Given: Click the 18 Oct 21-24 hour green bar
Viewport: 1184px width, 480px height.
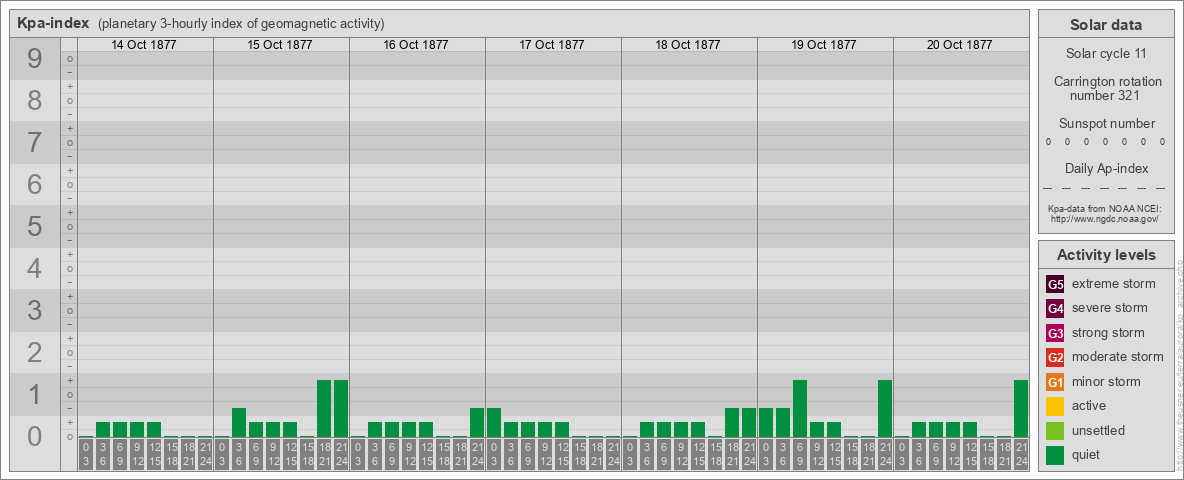Looking at the screenshot, I should coord(748,423).
